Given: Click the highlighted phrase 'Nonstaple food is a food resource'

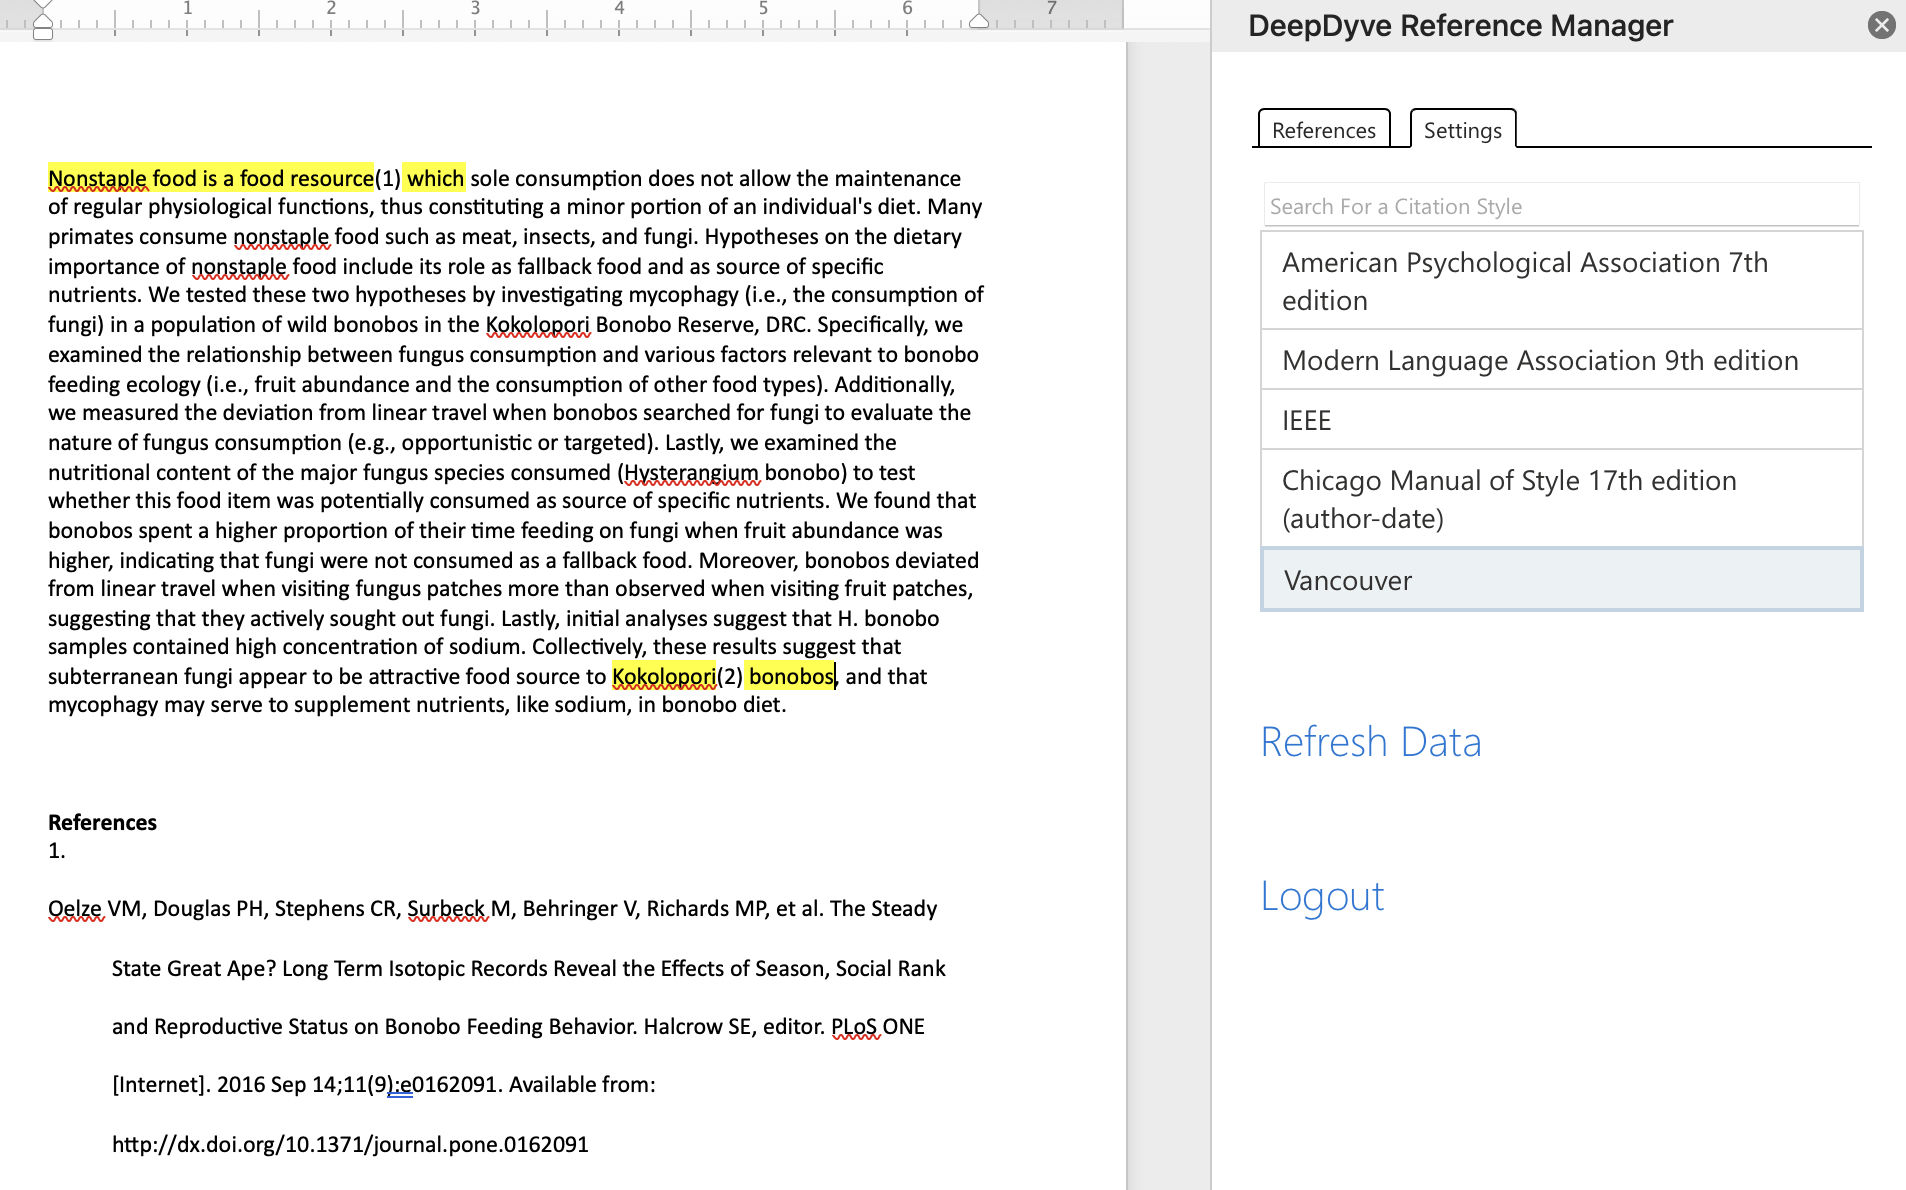Looking at the screenshot, I should click(211, 179).
